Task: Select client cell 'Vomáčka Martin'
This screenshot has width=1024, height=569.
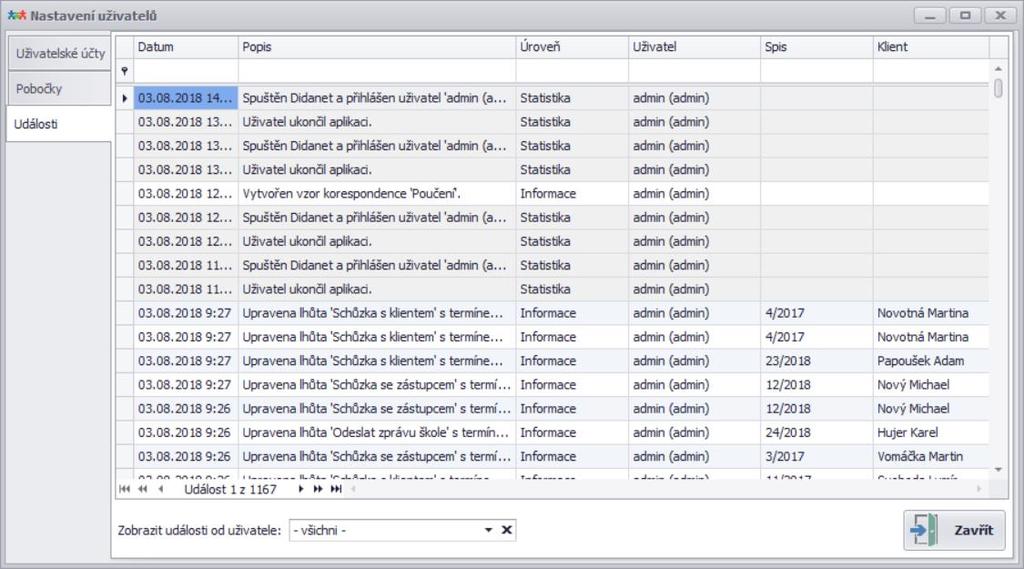Action: tap(931, 456)
